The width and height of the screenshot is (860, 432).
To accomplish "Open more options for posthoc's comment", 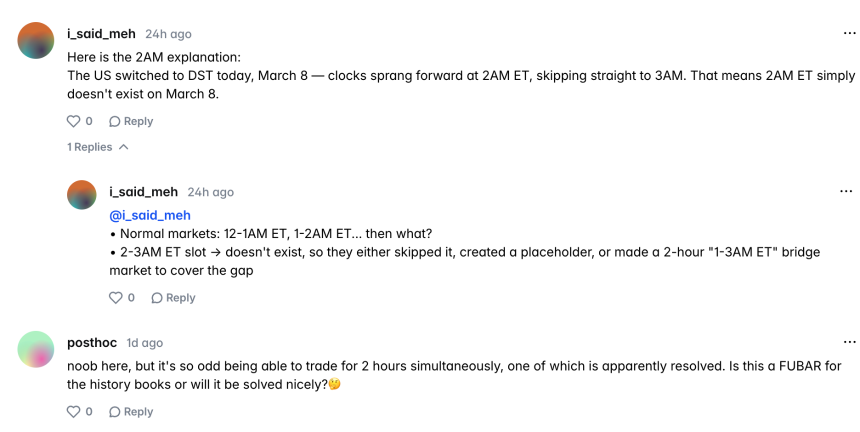I will pos(847,343).
